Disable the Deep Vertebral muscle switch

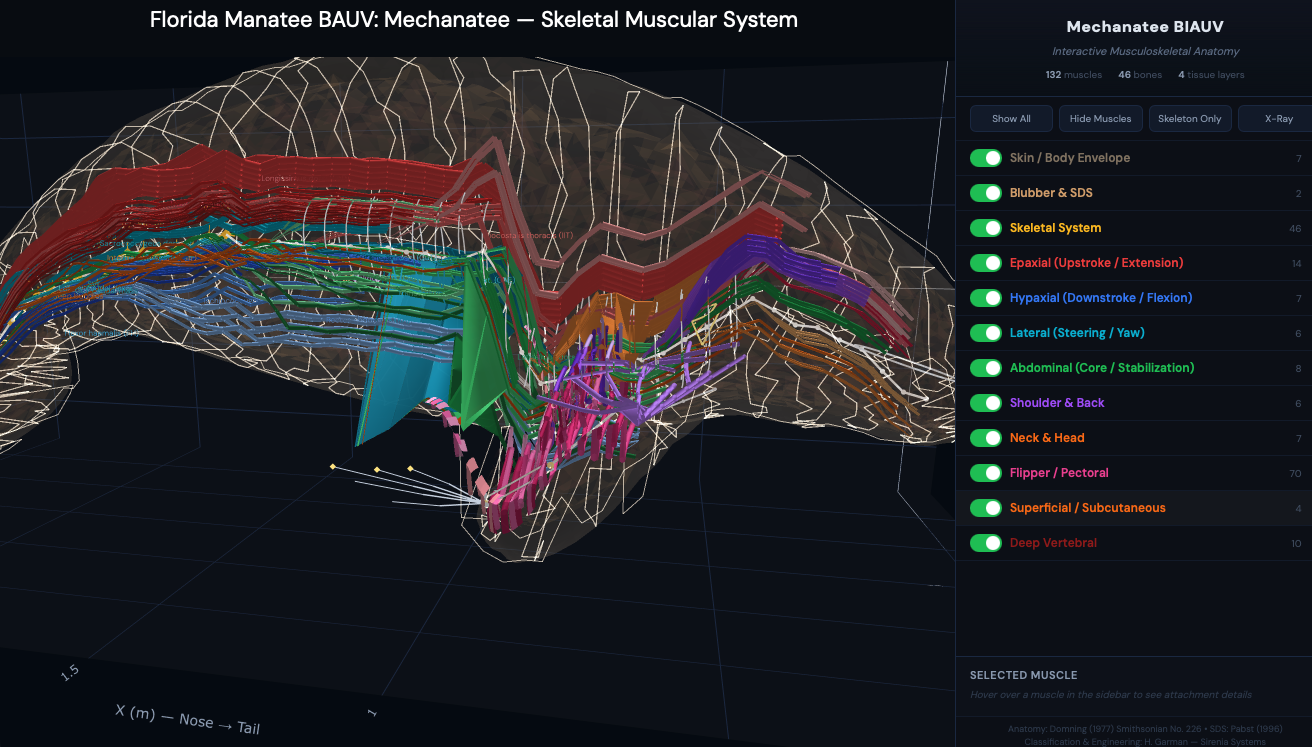coord(986,543)
